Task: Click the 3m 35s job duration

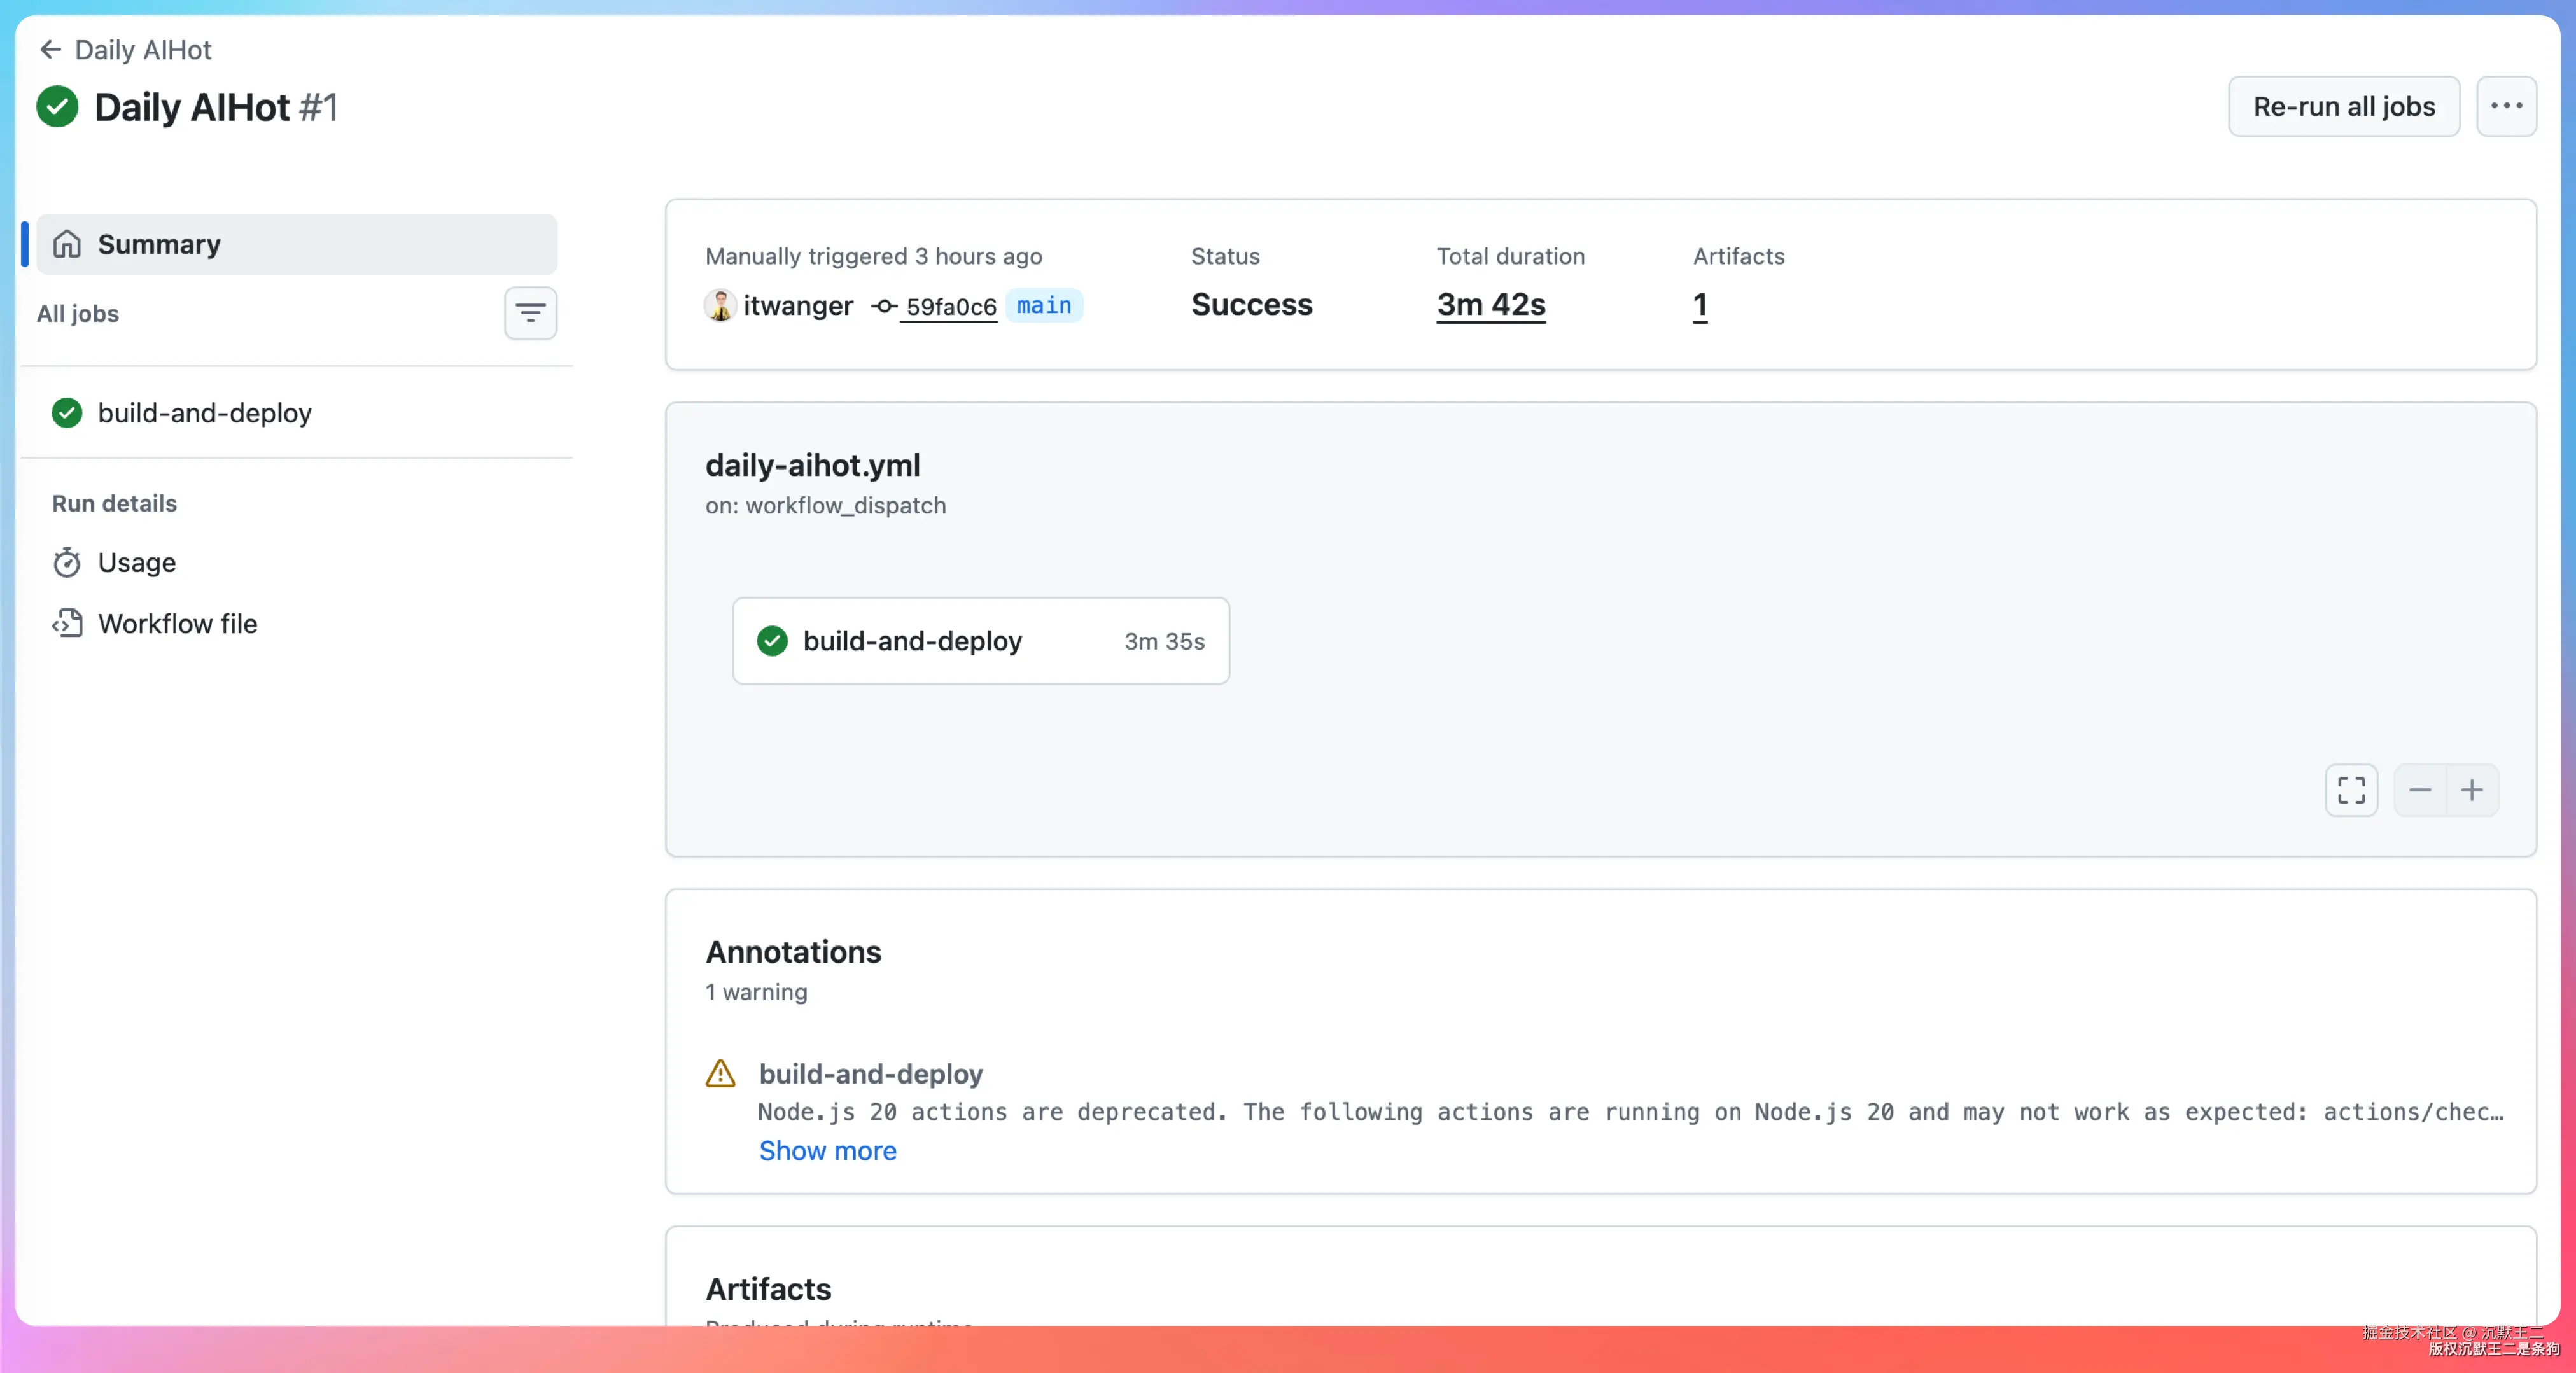Action: 1165,641
